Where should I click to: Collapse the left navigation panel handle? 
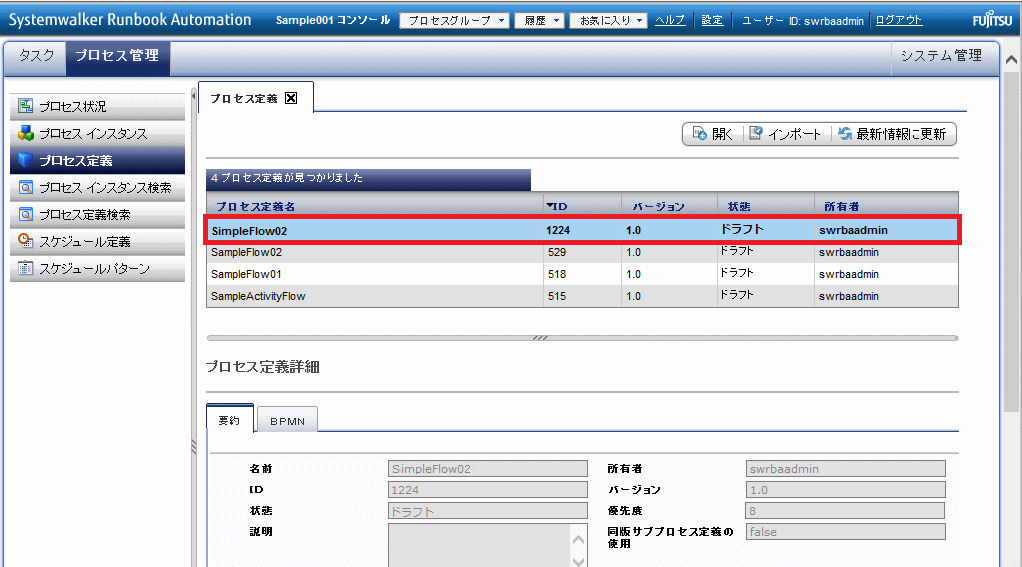coord(194,96)
